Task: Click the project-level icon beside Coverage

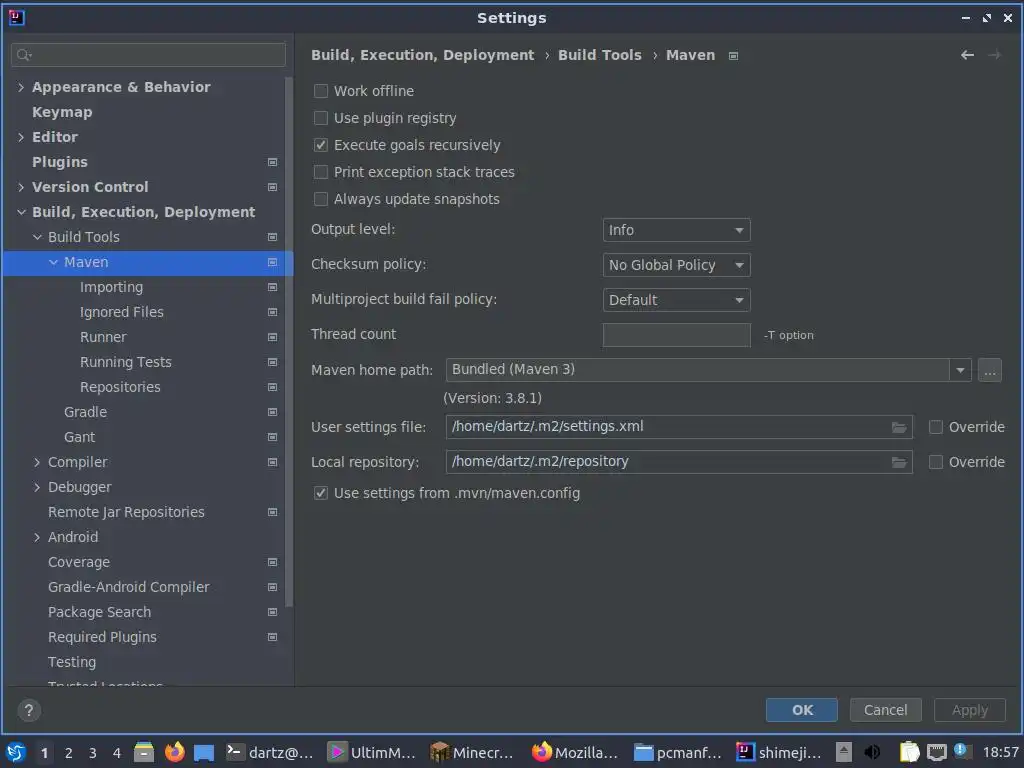Action: tap(272, 562)
